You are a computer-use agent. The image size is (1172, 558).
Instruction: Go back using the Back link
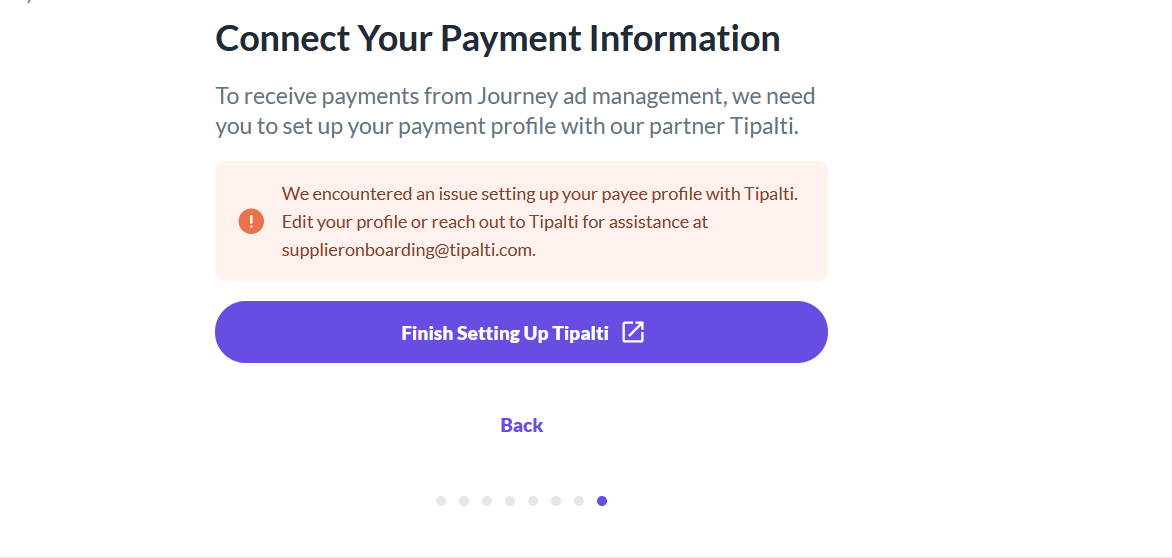click(521, 425)
